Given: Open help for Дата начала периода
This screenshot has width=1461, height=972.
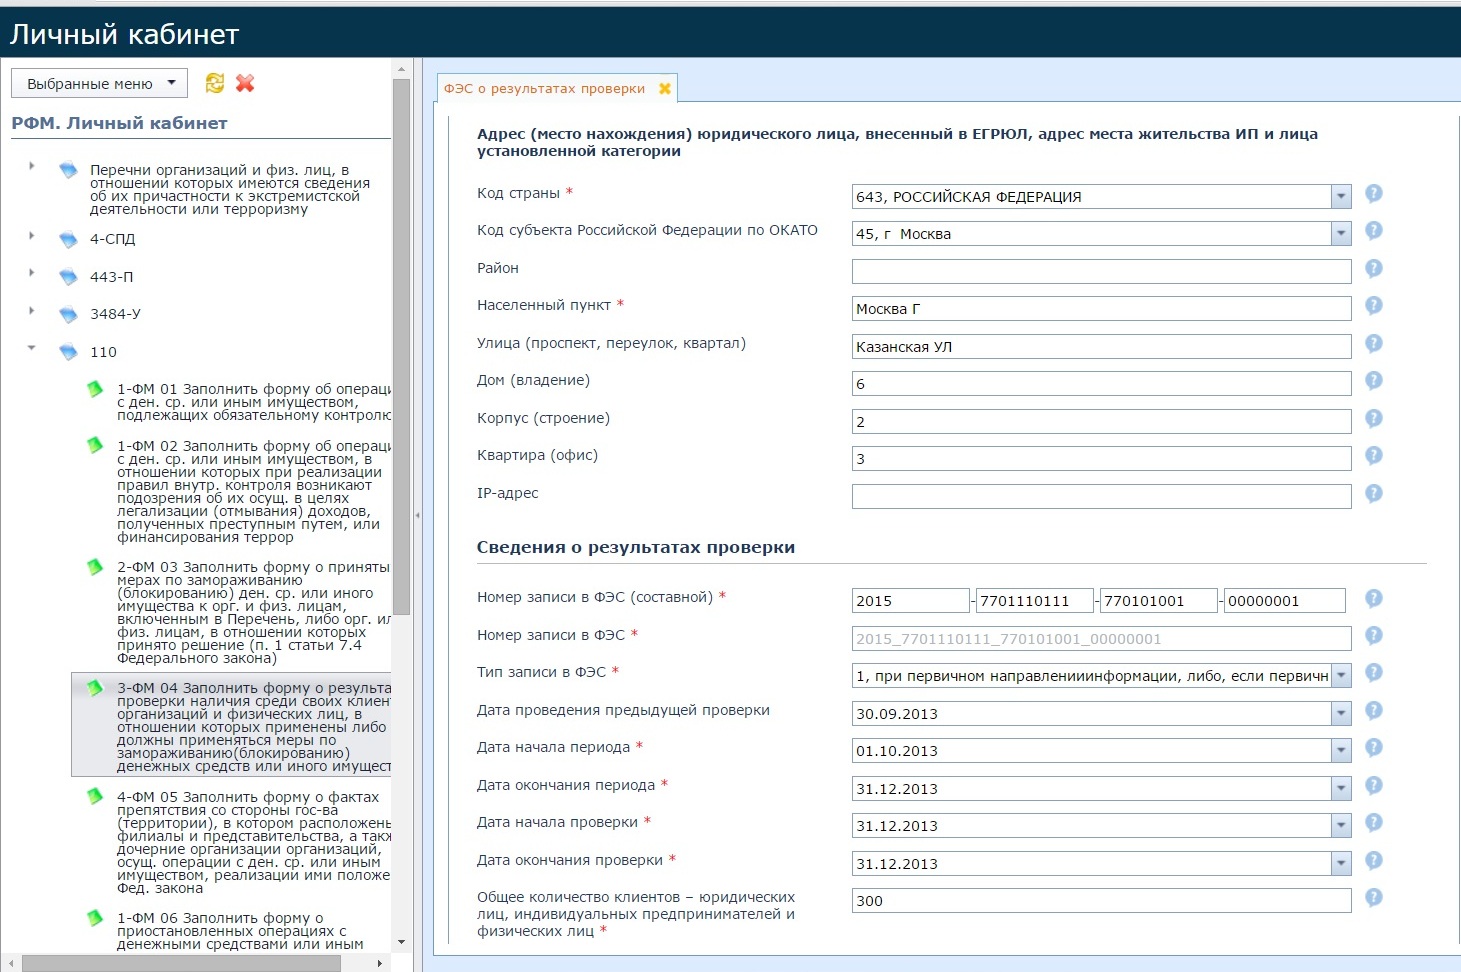Looking at the screenshot, I should [1374, 748].
